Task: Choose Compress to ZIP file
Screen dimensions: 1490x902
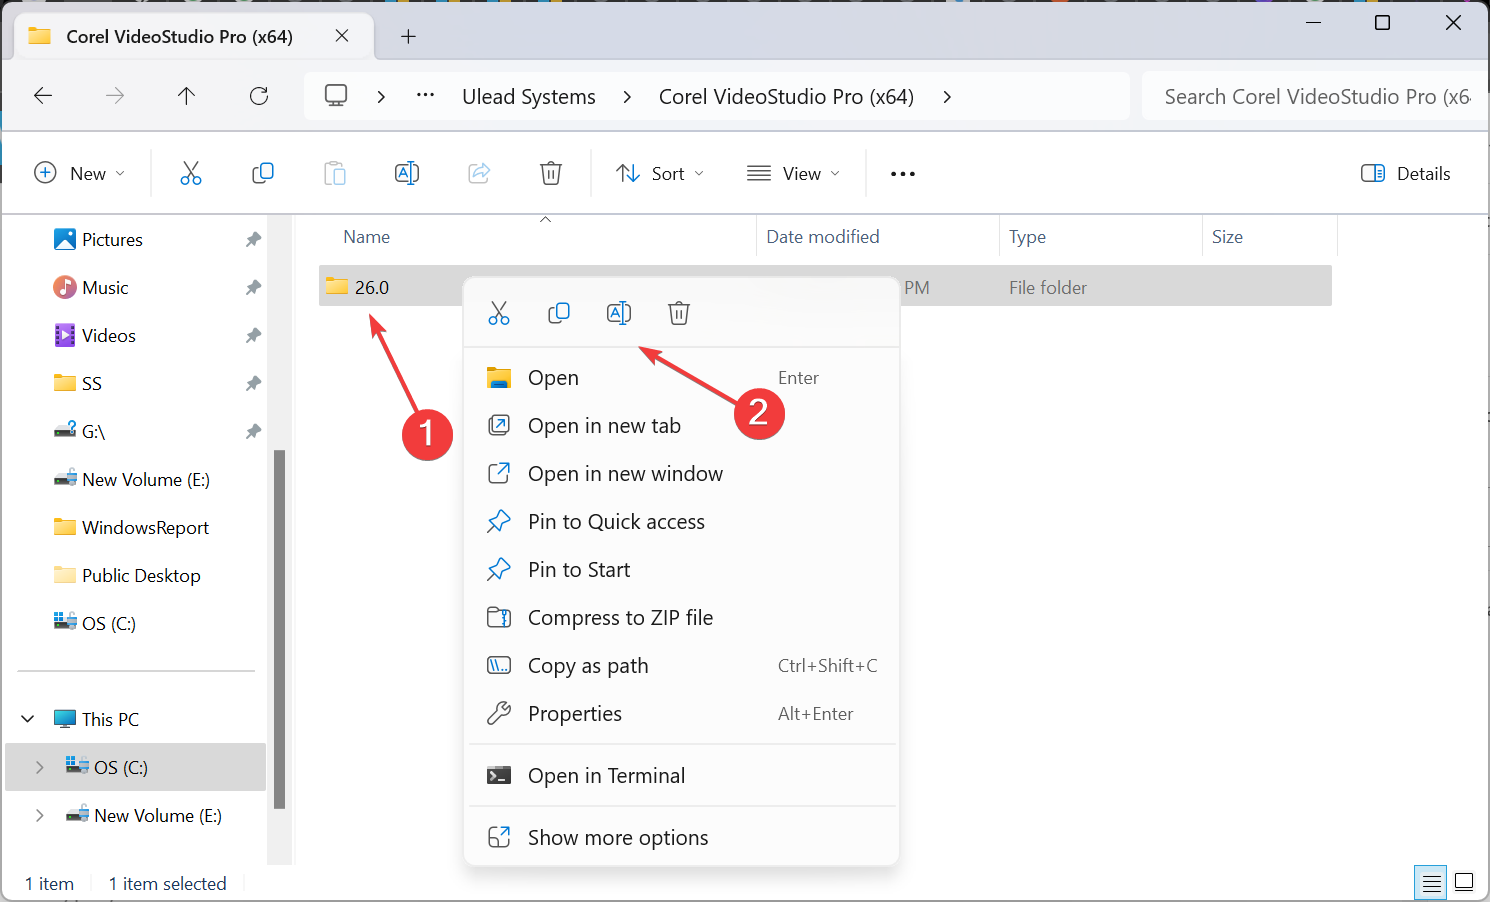Action: (682, 618)
